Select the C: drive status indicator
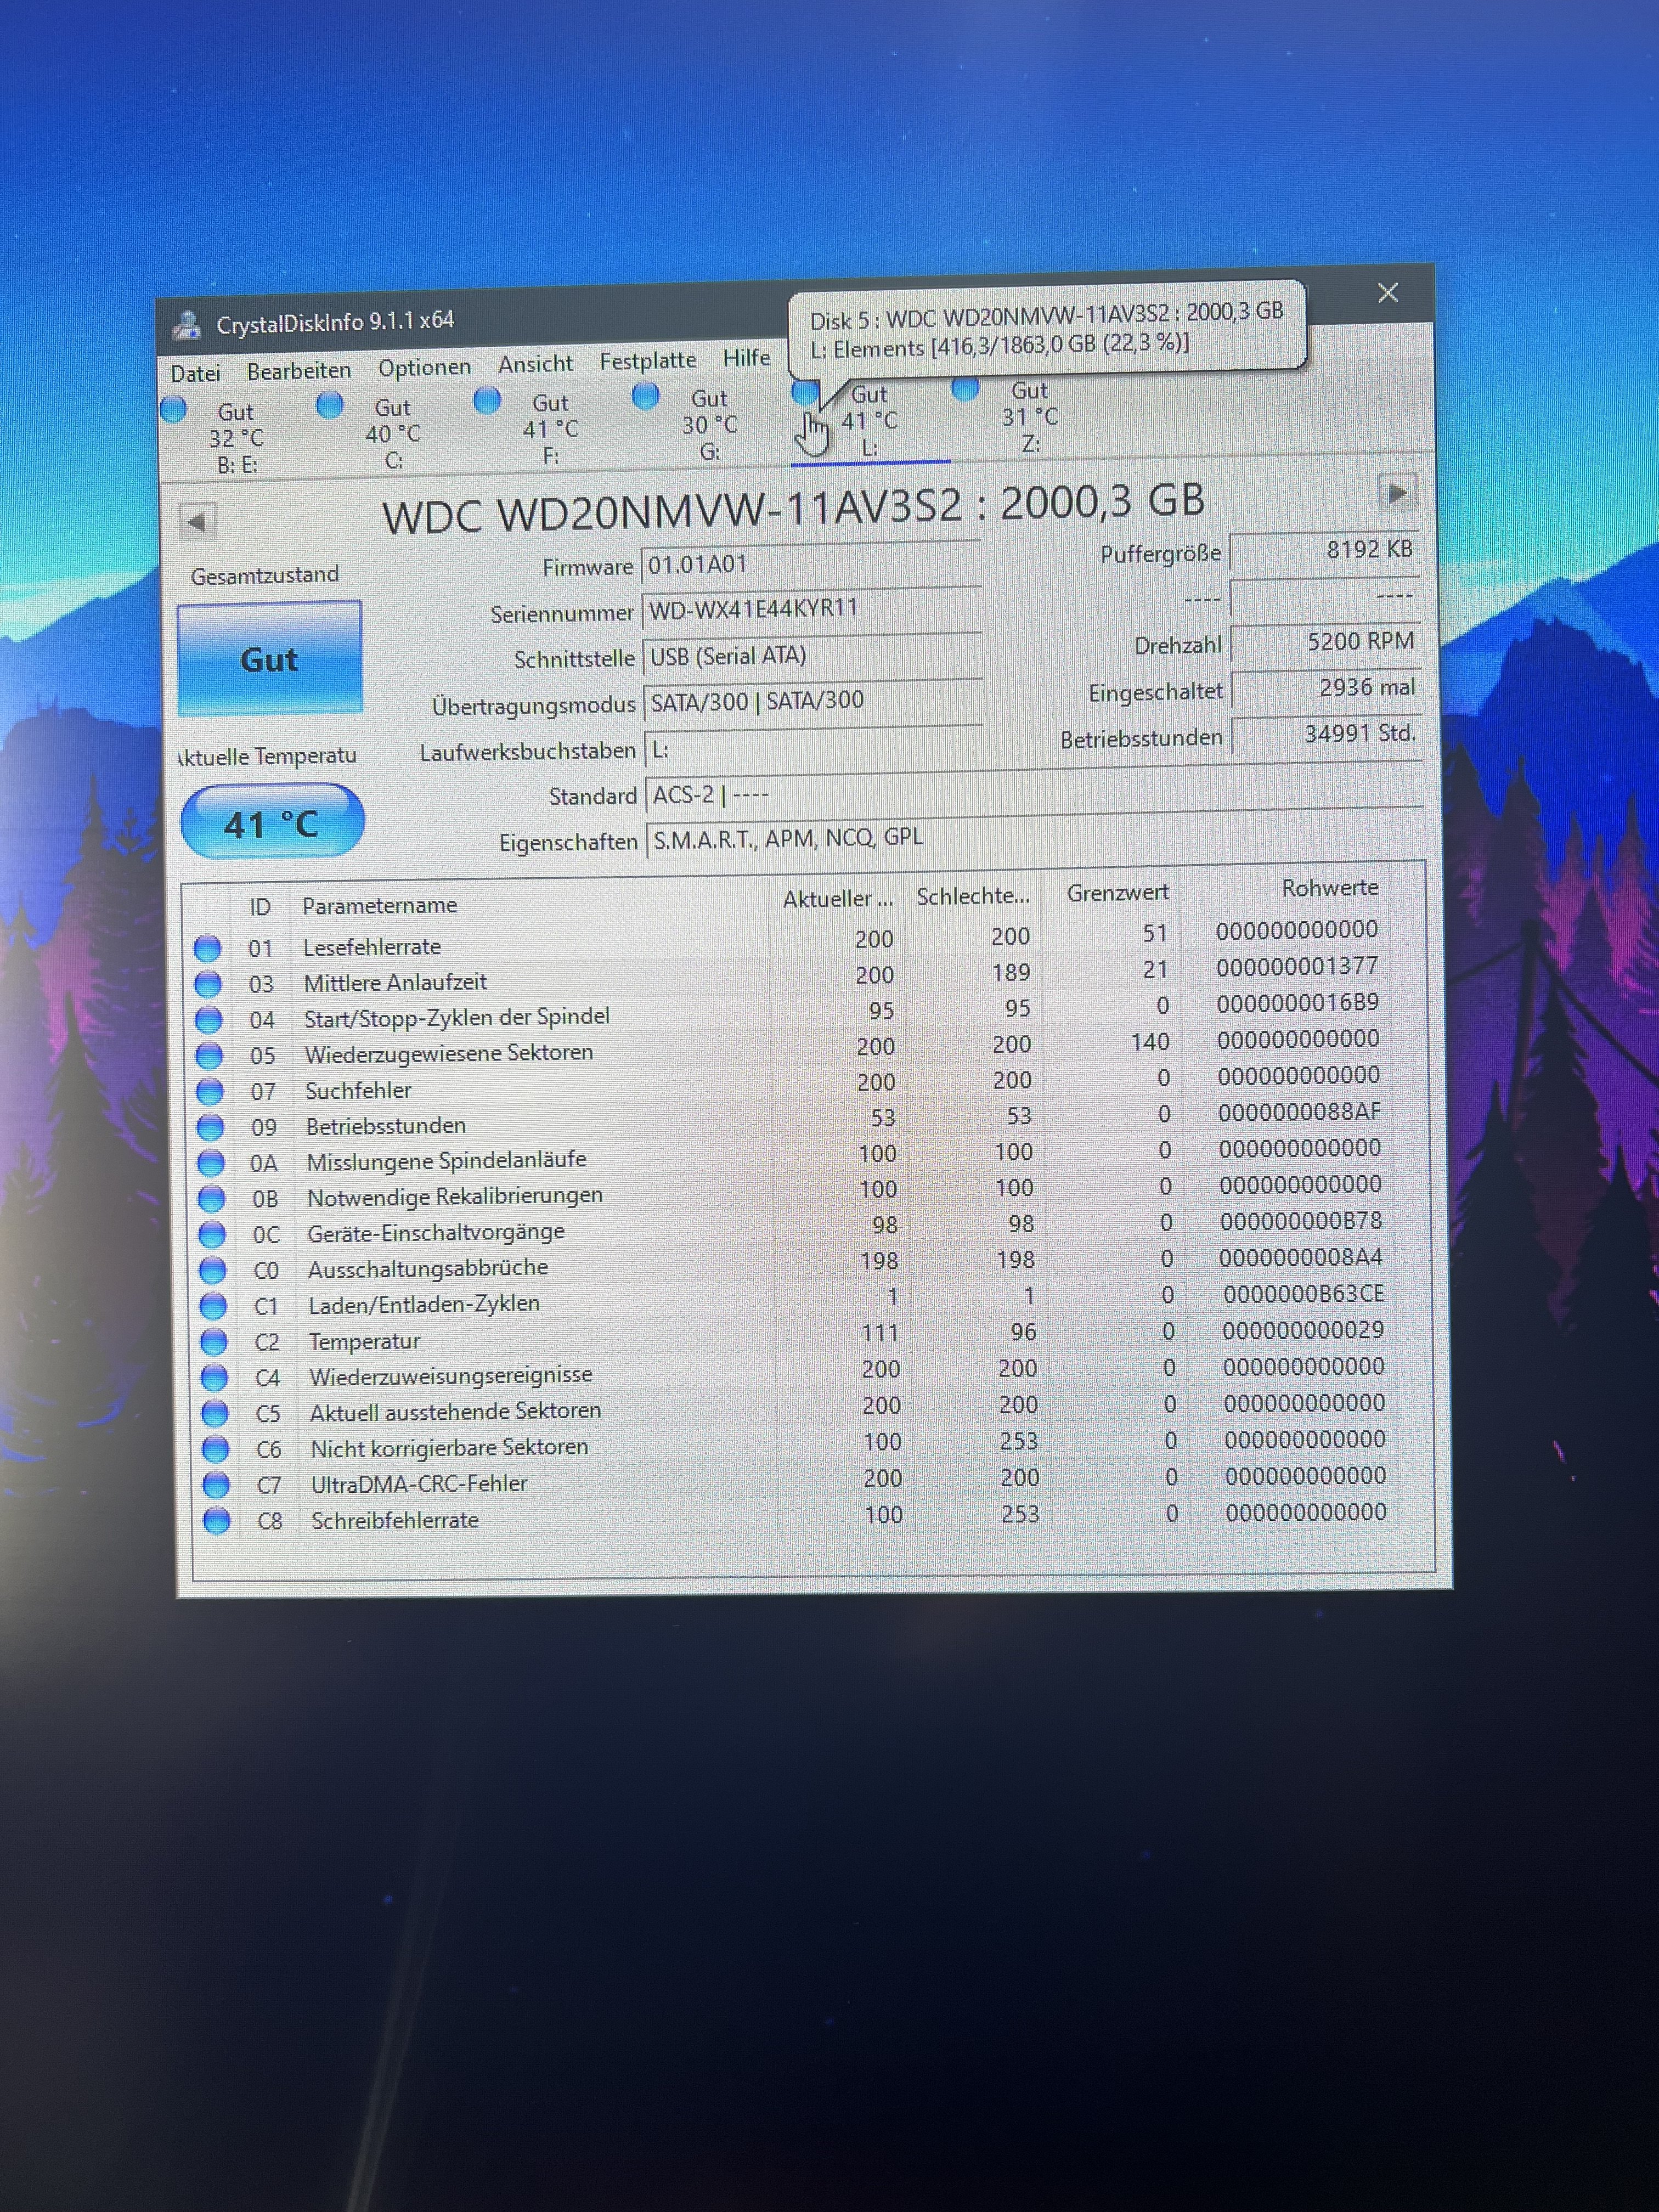 click(330, 405)
